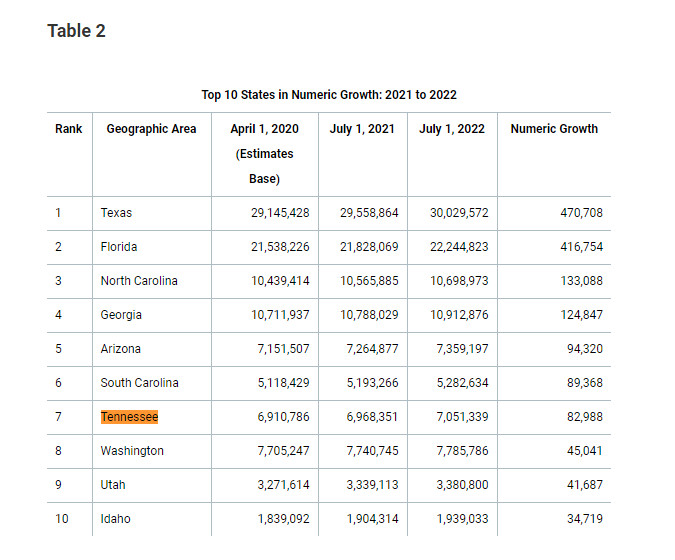This screenshot has height=560, width=675.
Task: Select the North Carolina cell
Action: (139, 281)
